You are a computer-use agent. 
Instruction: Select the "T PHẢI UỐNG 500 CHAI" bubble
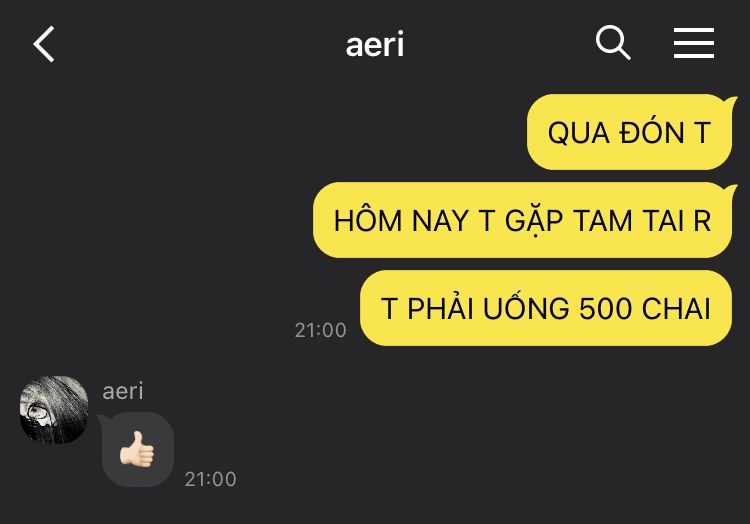tap(546, 308)
